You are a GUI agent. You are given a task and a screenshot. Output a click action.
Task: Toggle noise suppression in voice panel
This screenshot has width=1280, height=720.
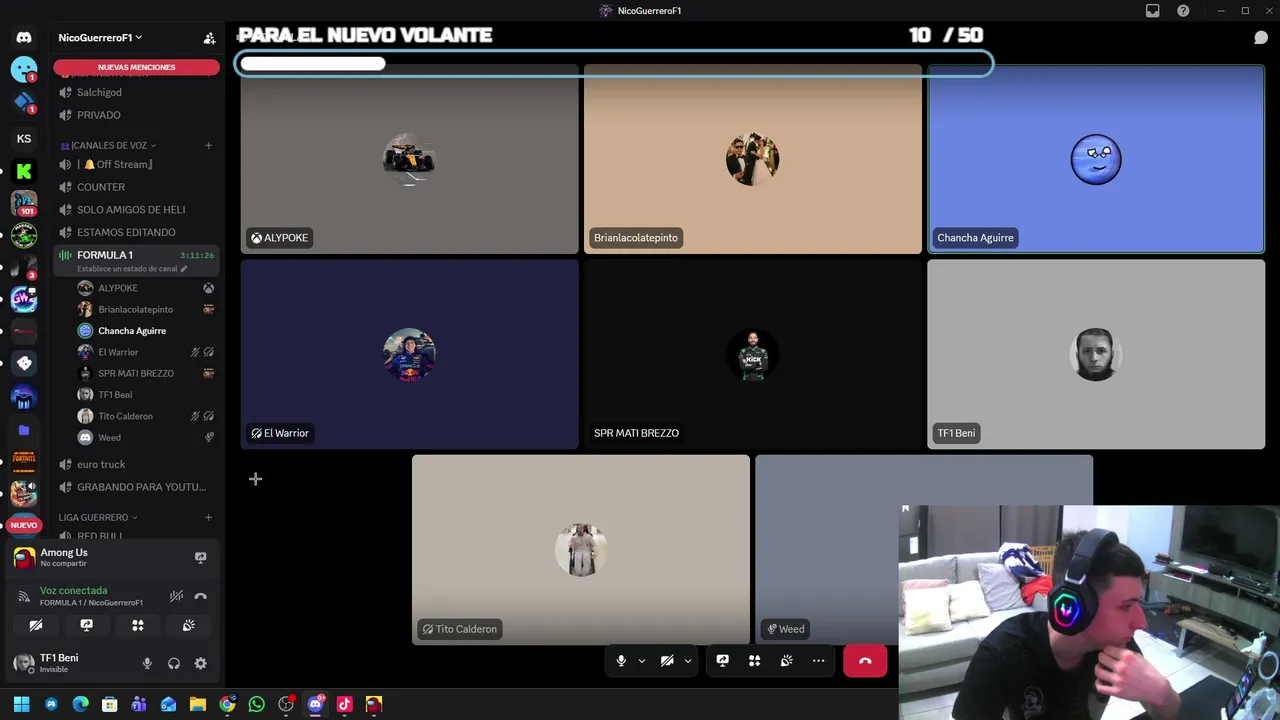(x=176, y=596)
